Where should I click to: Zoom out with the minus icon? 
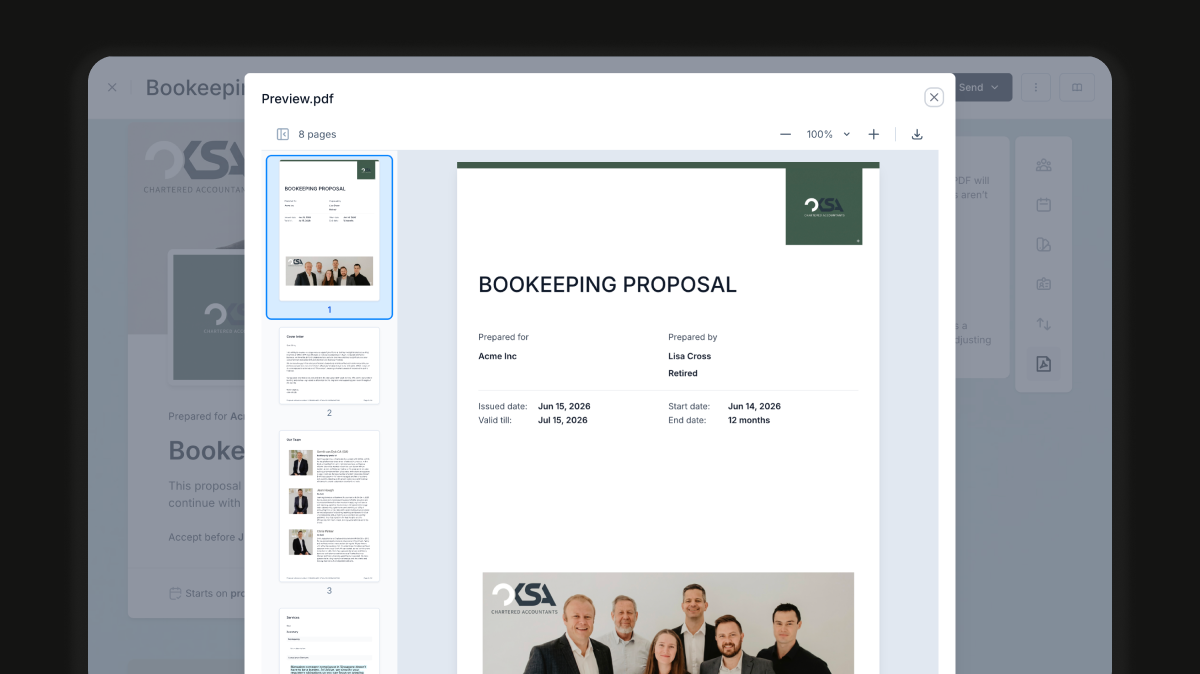coord(785,134)
